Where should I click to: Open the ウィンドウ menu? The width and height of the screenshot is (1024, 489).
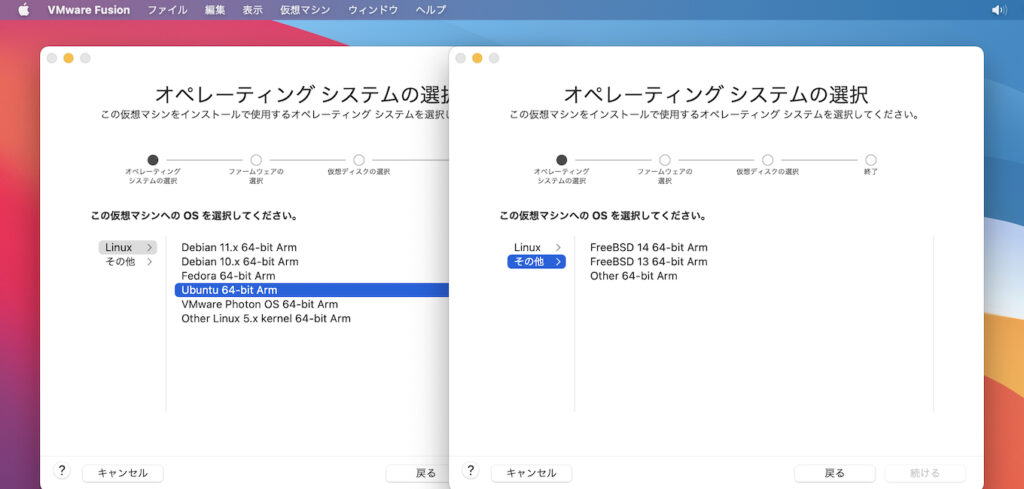point(373,10)
